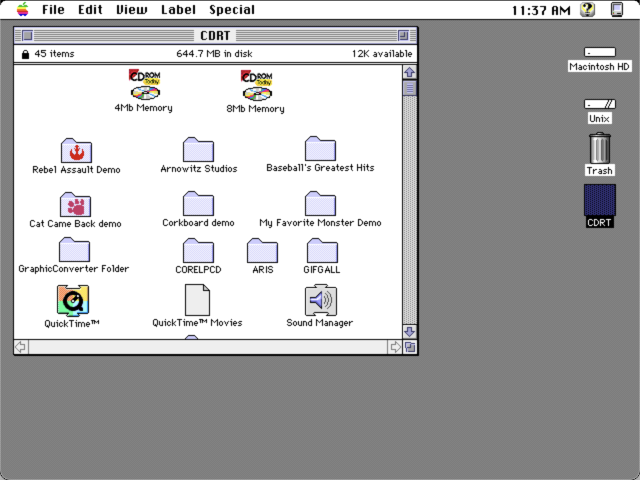Select the My Favorite Monster Demo folder
This screenshot has width=640, height=480.
pyautogui.click(x=320, y=204)
